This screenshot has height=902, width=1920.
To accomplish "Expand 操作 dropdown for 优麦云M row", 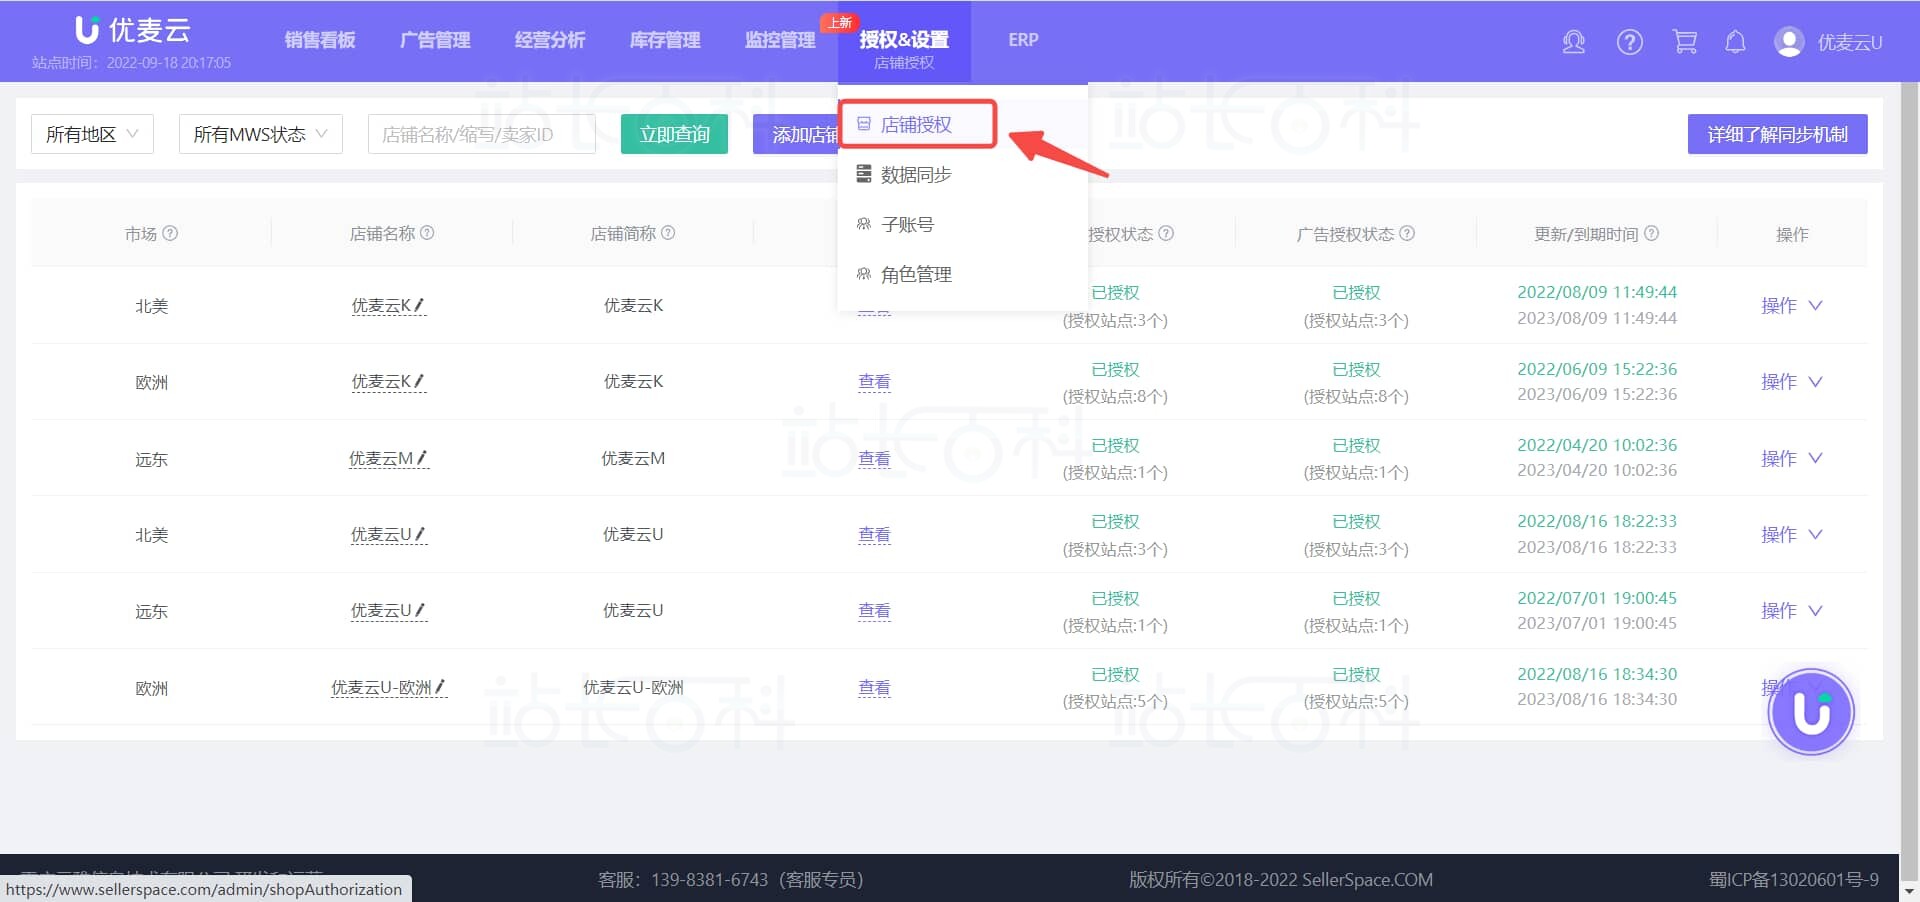I will (x=1791, y=459).
